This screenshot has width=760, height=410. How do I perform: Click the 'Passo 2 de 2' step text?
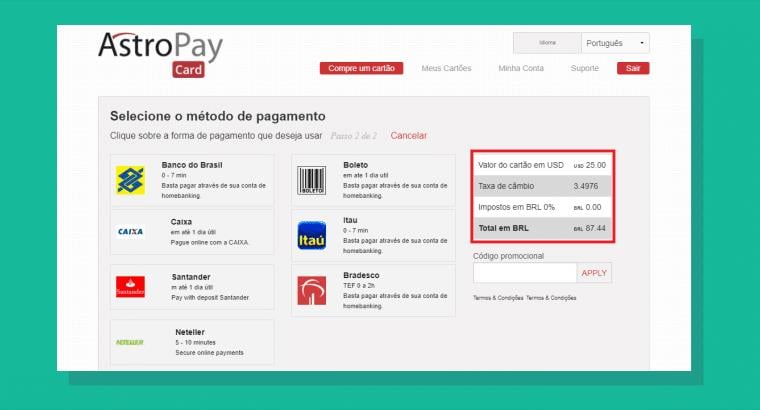coord(354,136)
